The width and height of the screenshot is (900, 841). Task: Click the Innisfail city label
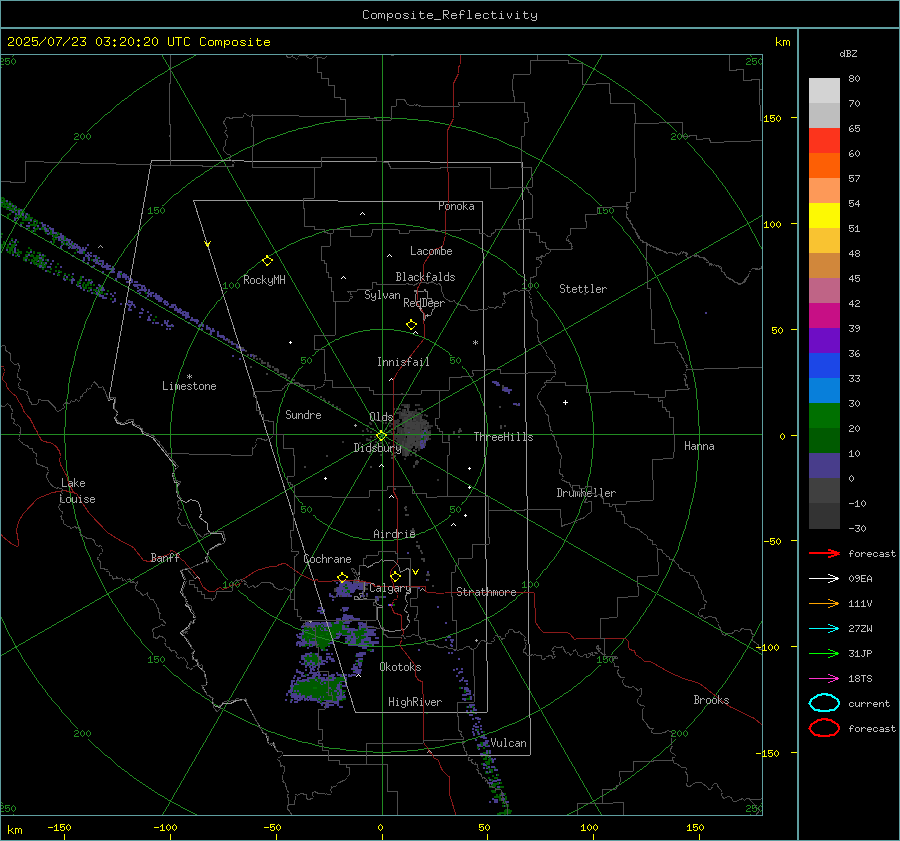(x=403, y=362)
